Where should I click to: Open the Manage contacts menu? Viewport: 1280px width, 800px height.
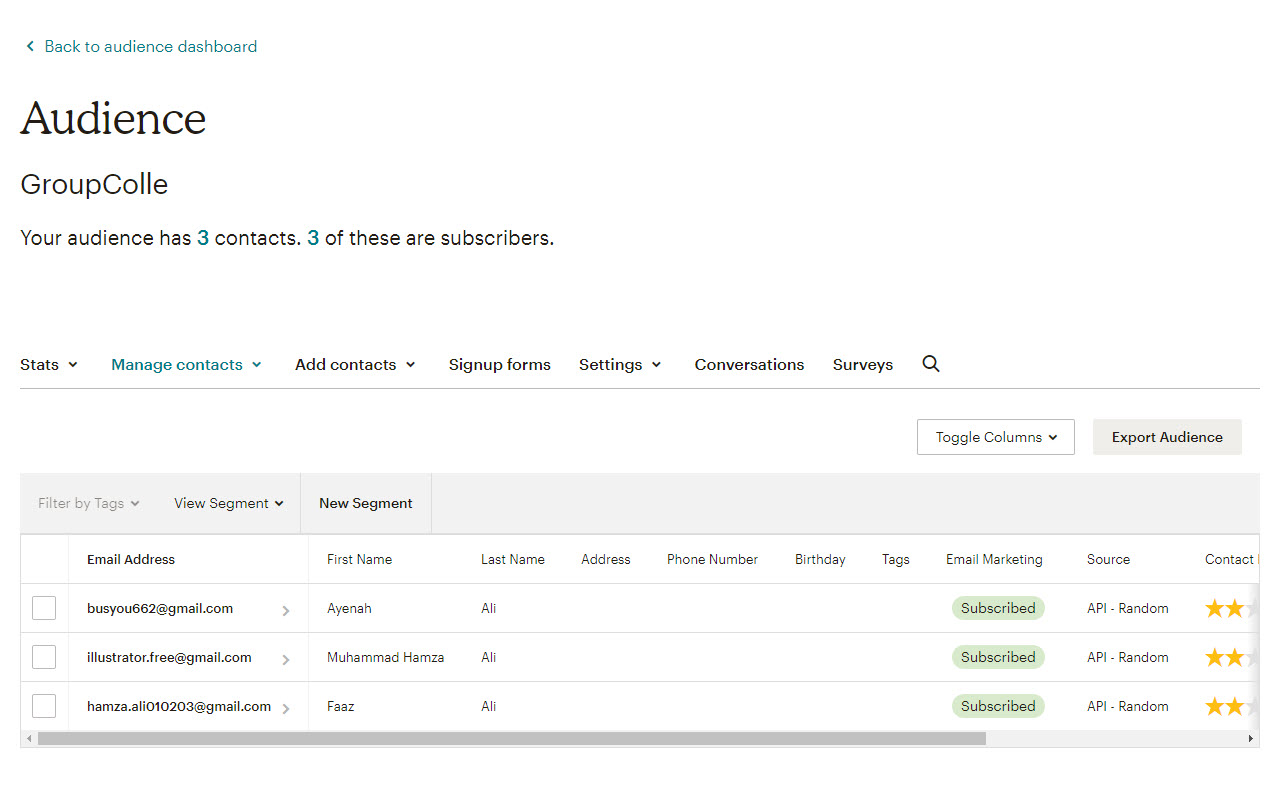[x=186, y=365]
